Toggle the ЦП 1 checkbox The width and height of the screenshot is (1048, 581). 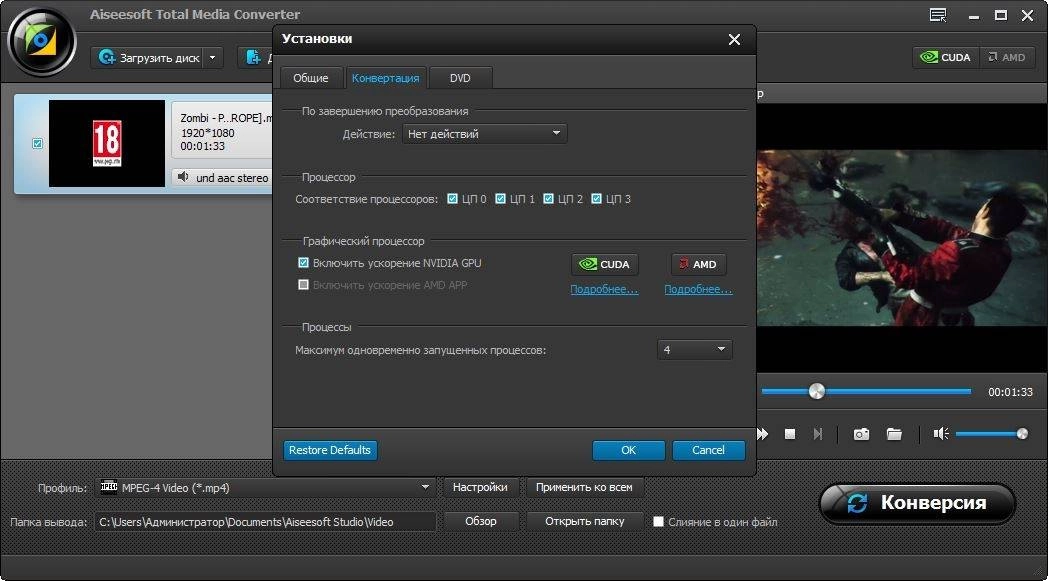501,199
